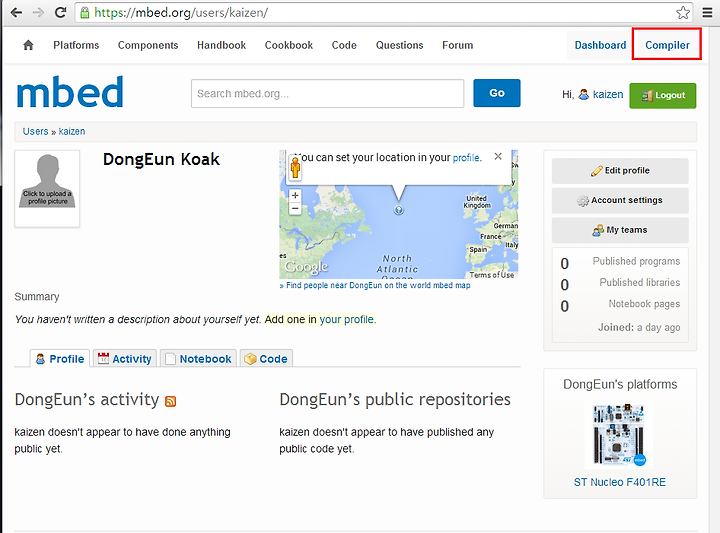Click your profile link in summary

[x=347, y=320]
